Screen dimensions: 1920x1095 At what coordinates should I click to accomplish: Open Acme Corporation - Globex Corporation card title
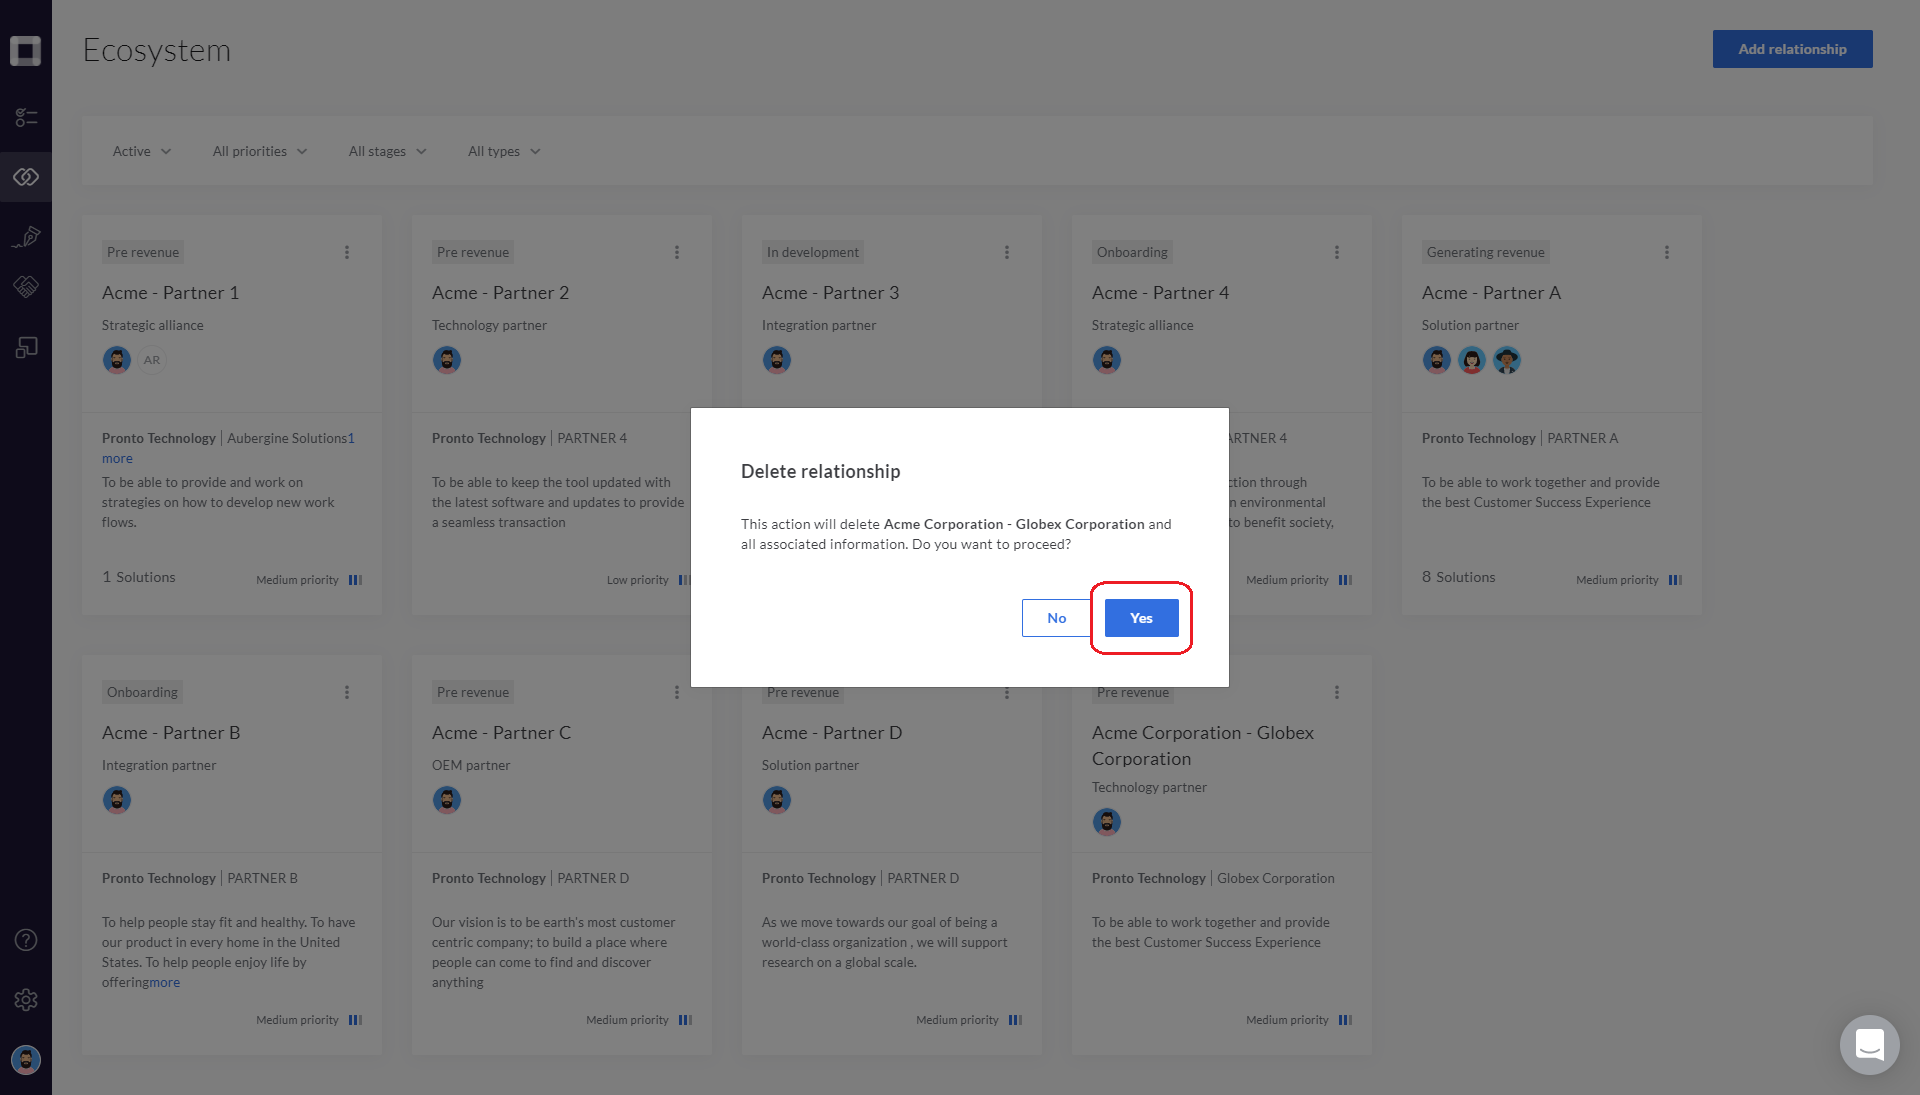[x=1203, y=746]
